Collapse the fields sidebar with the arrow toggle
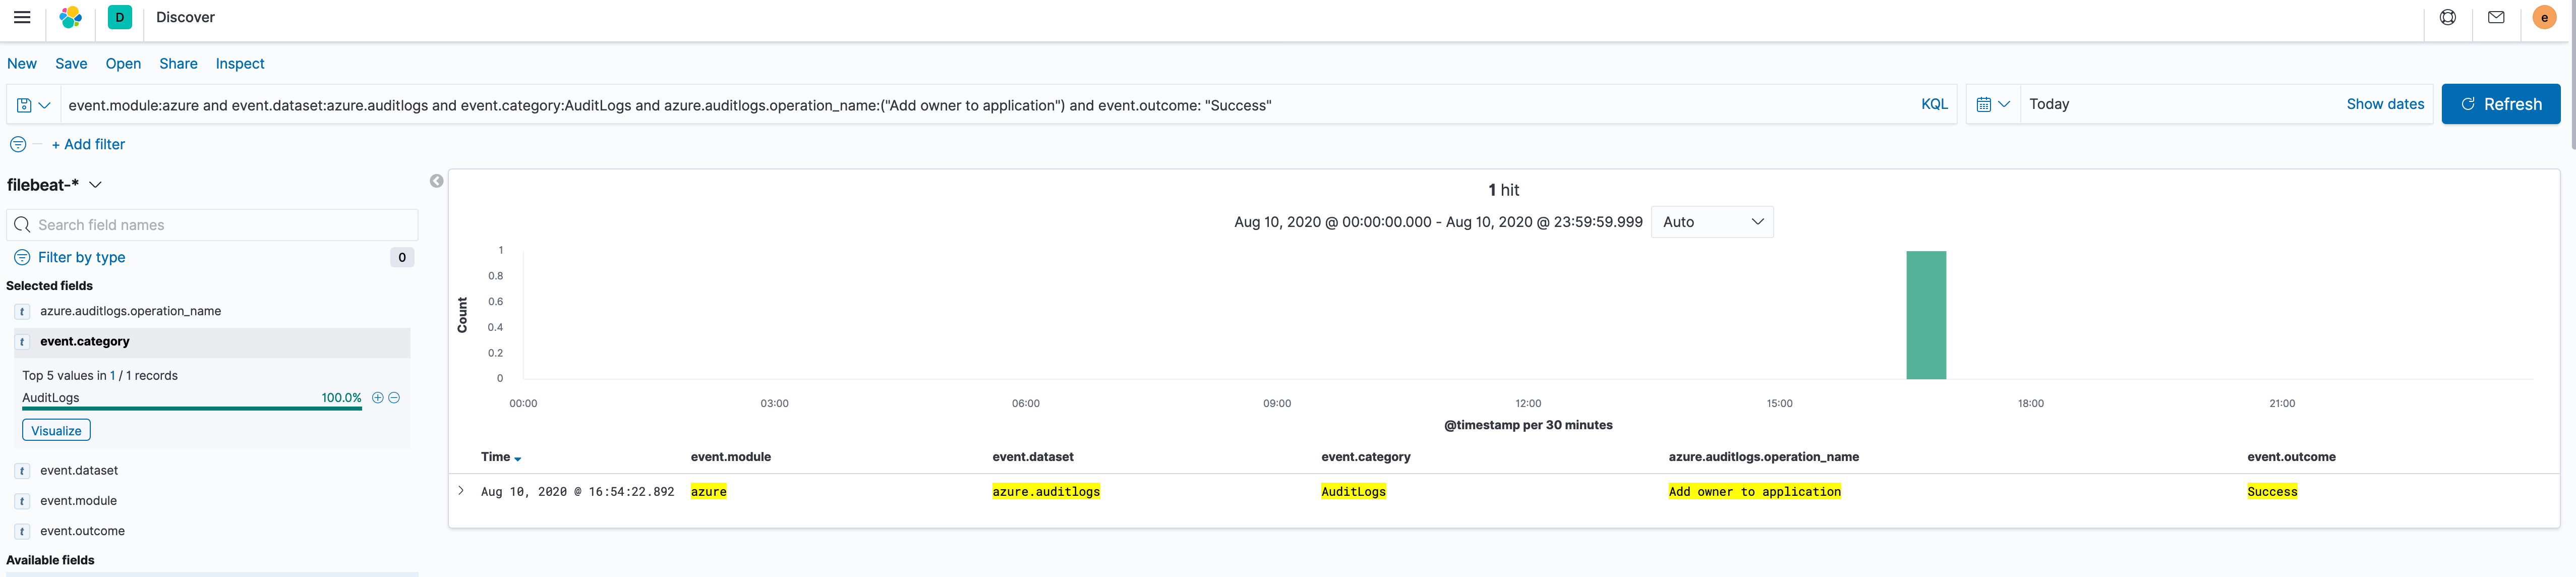Image resolution: width=2576 pixels, height=577 pixels. pyautogui.click(x=436, y=181)
